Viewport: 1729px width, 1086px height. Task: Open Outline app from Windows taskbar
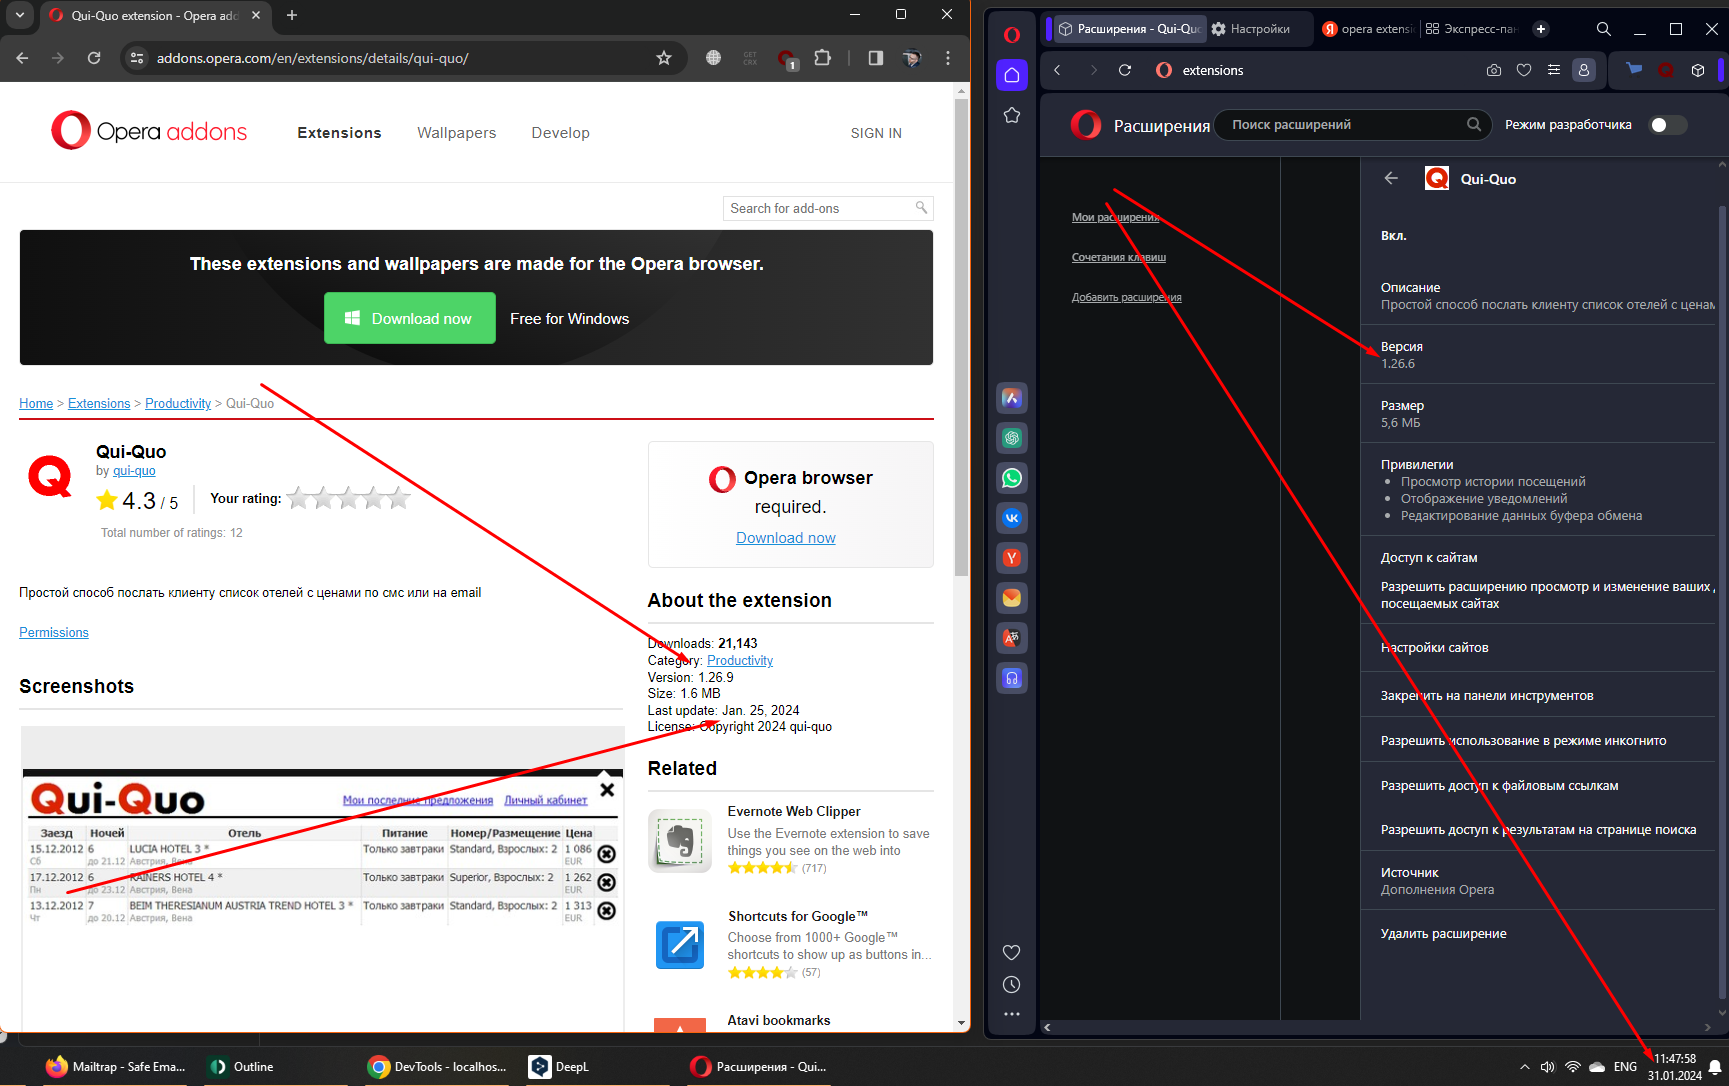[x=242, y=1066]
